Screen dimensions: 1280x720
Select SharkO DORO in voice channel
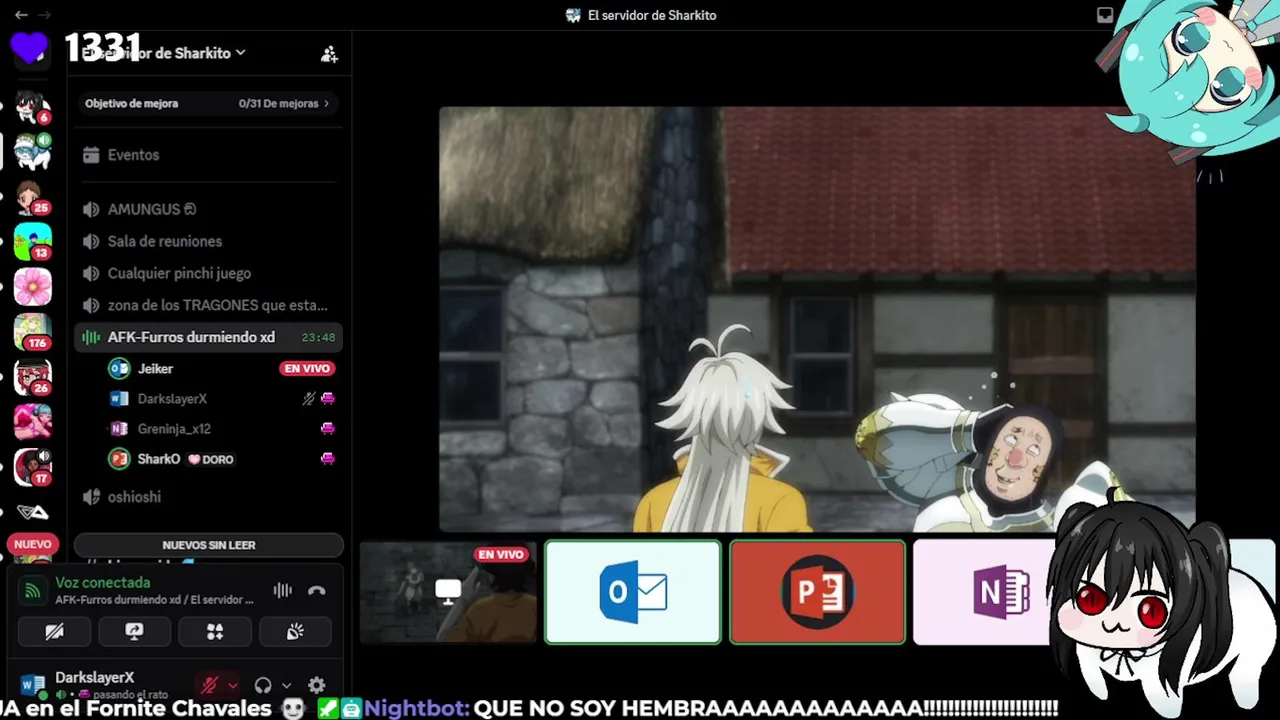(222, 459)
